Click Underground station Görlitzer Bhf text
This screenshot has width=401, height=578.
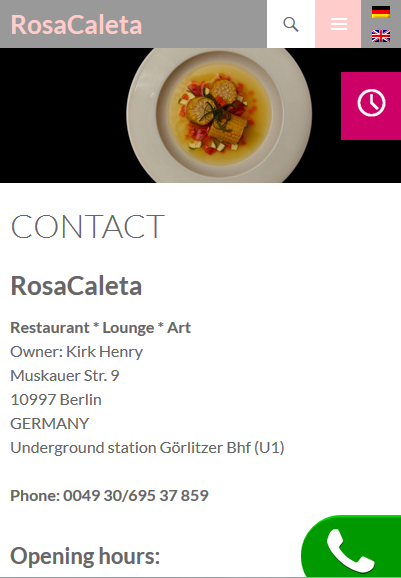[x=147, y=448]
